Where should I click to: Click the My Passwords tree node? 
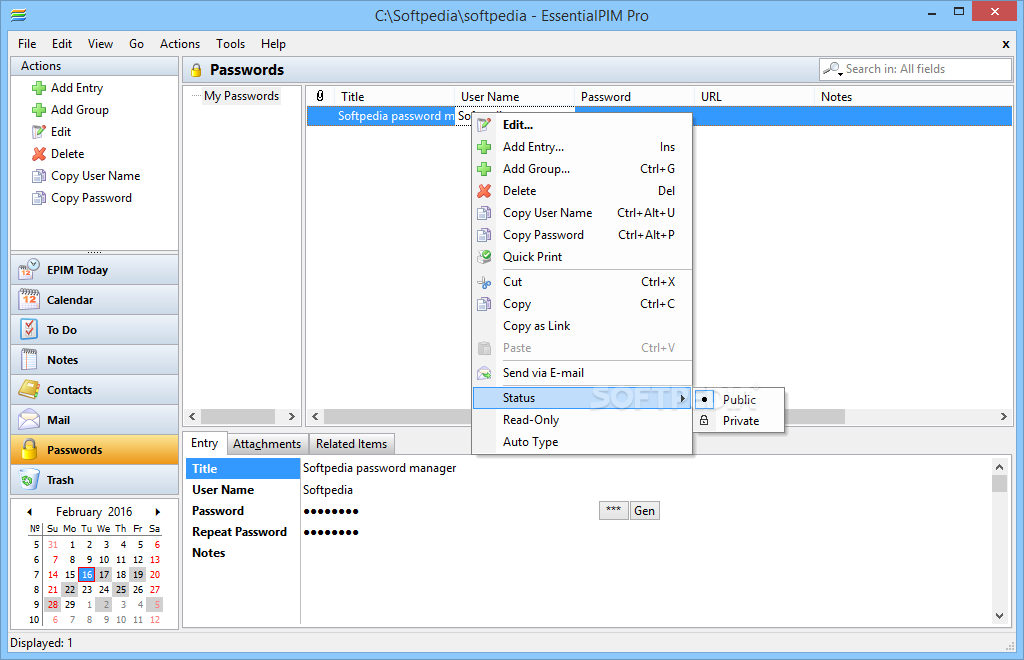241,96
